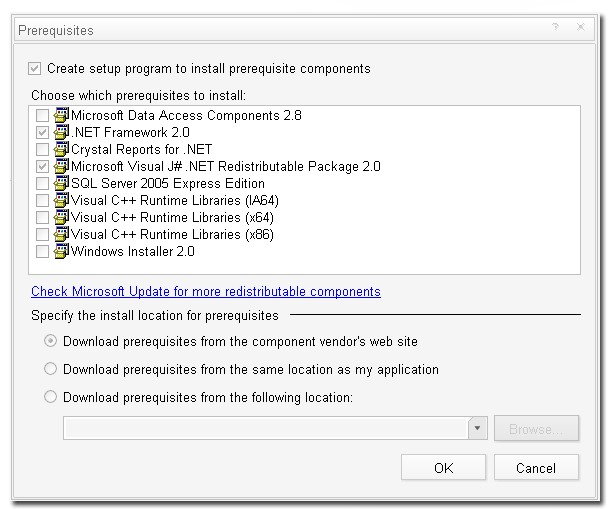Screen dimensions: 609x509
Task: Click the Cancel button
Action: pos(536,468)
